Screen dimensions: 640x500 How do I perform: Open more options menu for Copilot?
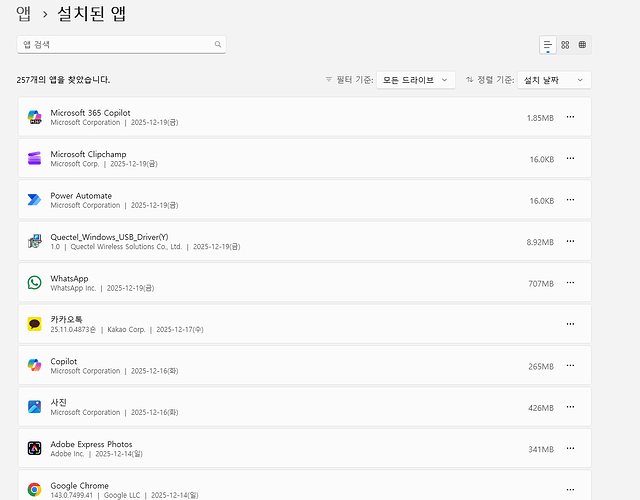click(x=570, y=366)
